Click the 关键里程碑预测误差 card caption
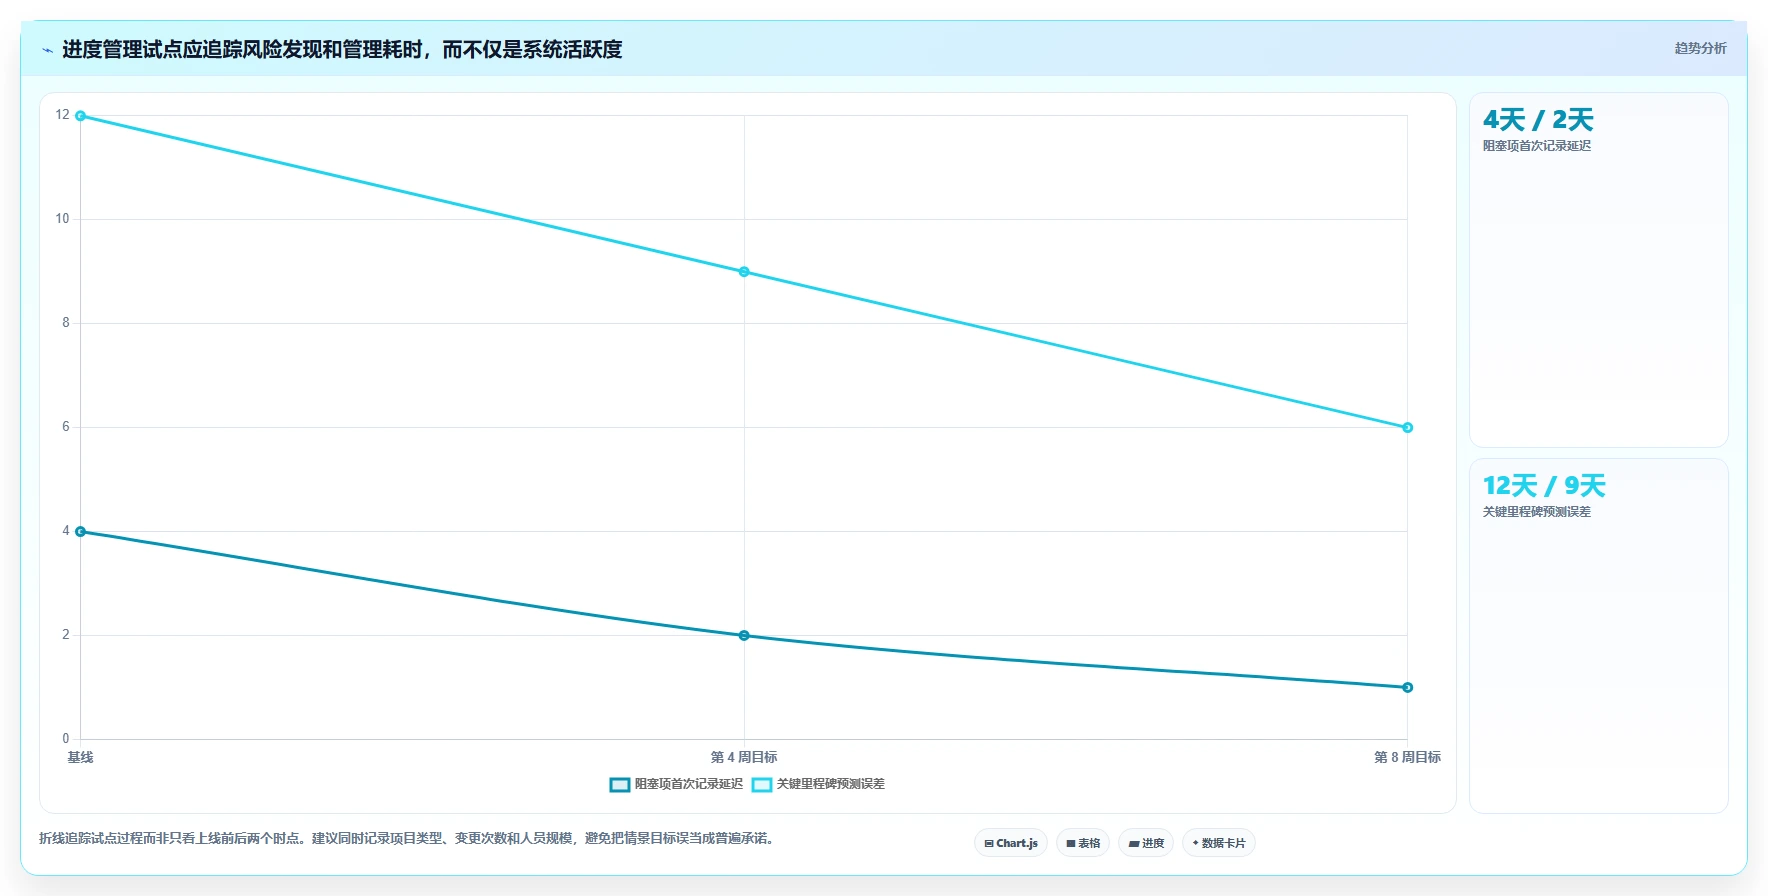 point(1537,512)
